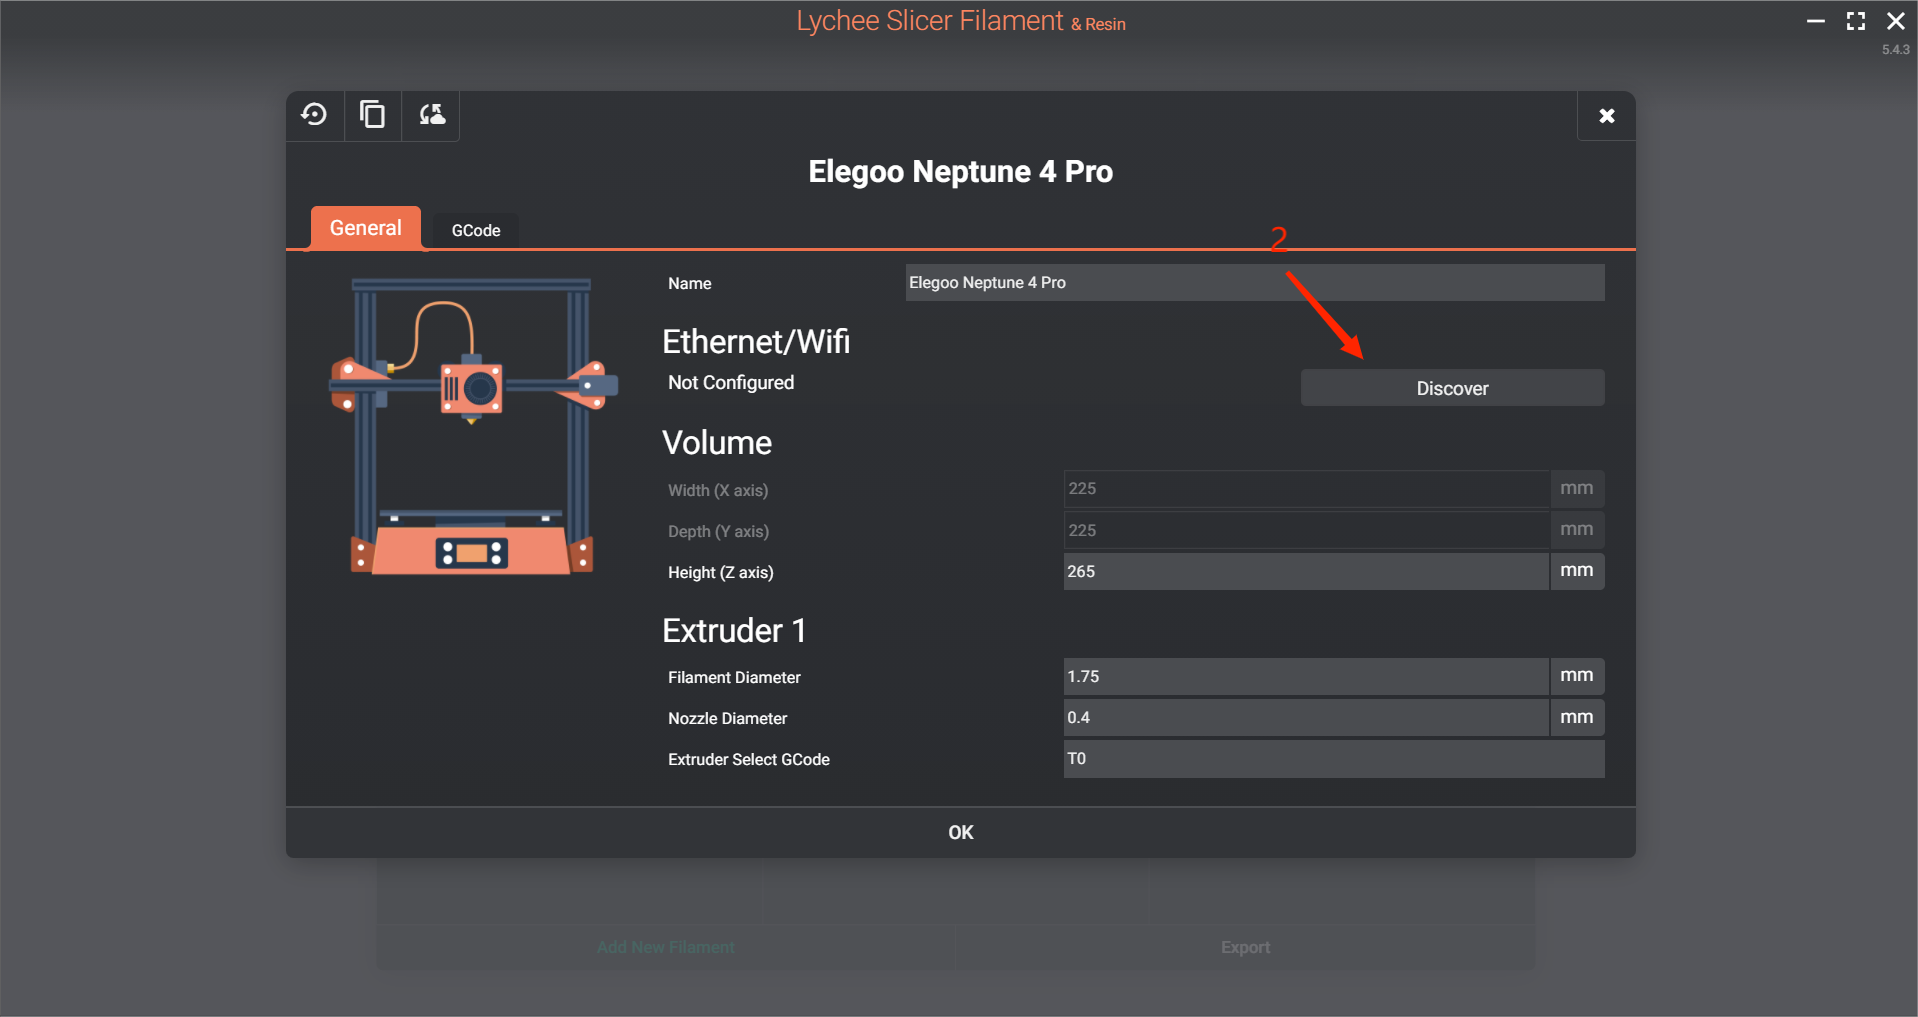Click the mm unit next to Nozzle Diameter
The height and width of the screenshot is (1017, 1918).
1576,717
